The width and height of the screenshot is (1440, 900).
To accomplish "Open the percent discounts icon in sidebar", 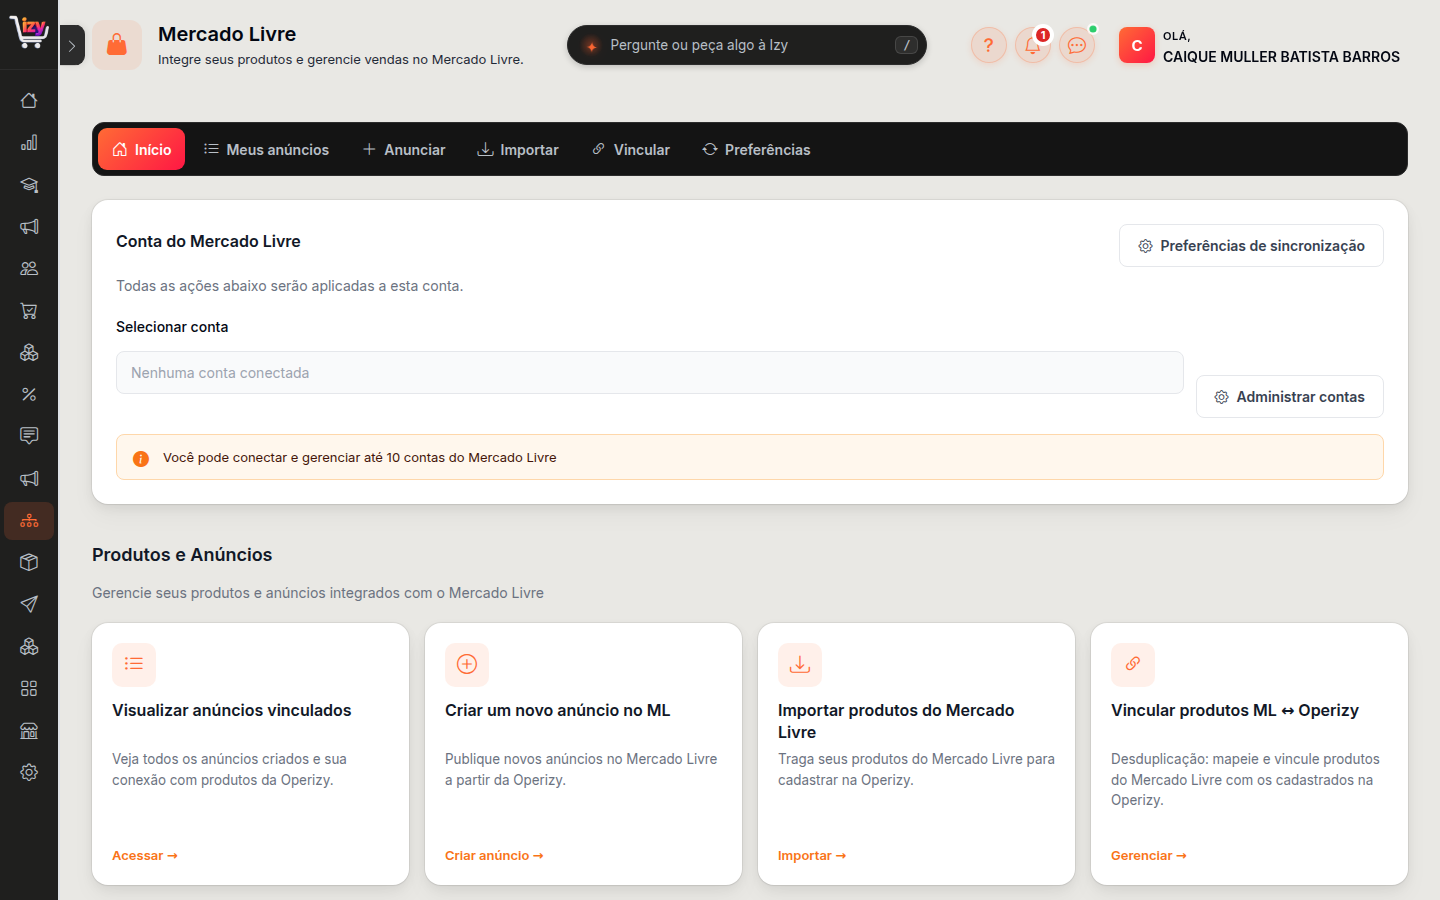I will point(29,394).
